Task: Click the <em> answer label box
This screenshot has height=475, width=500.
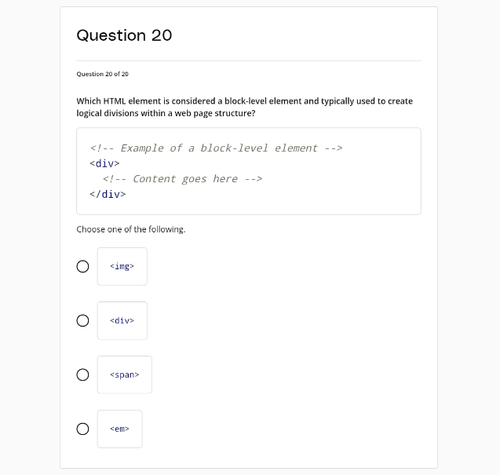Action: click(120, 429)
